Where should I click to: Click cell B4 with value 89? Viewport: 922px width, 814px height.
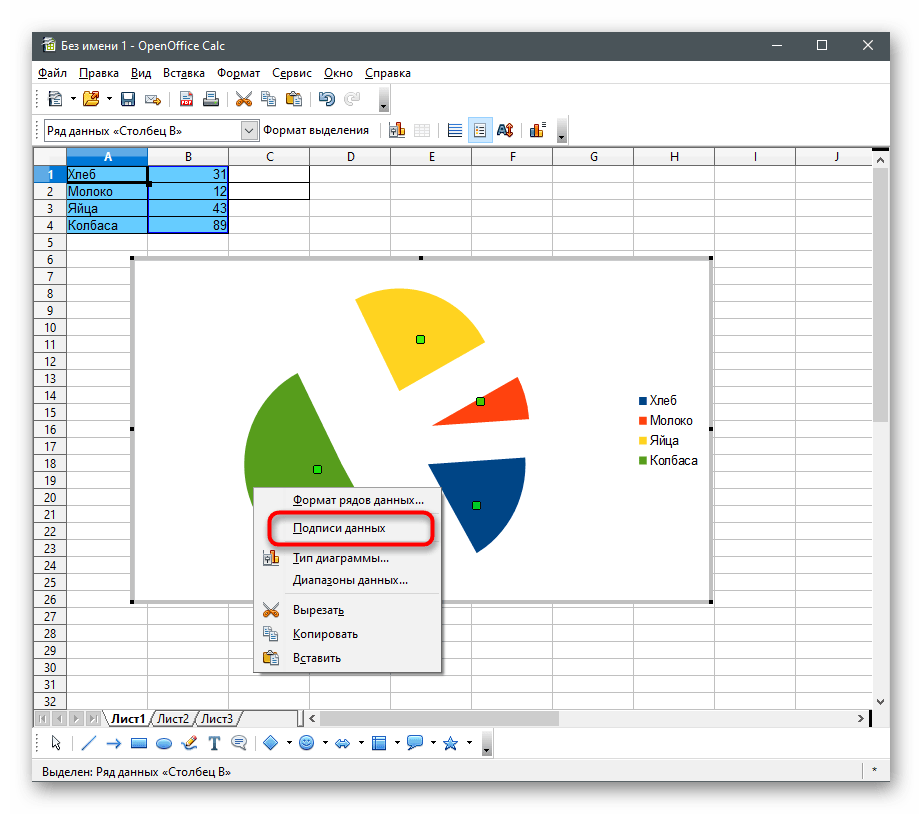[x=188, y=225]
